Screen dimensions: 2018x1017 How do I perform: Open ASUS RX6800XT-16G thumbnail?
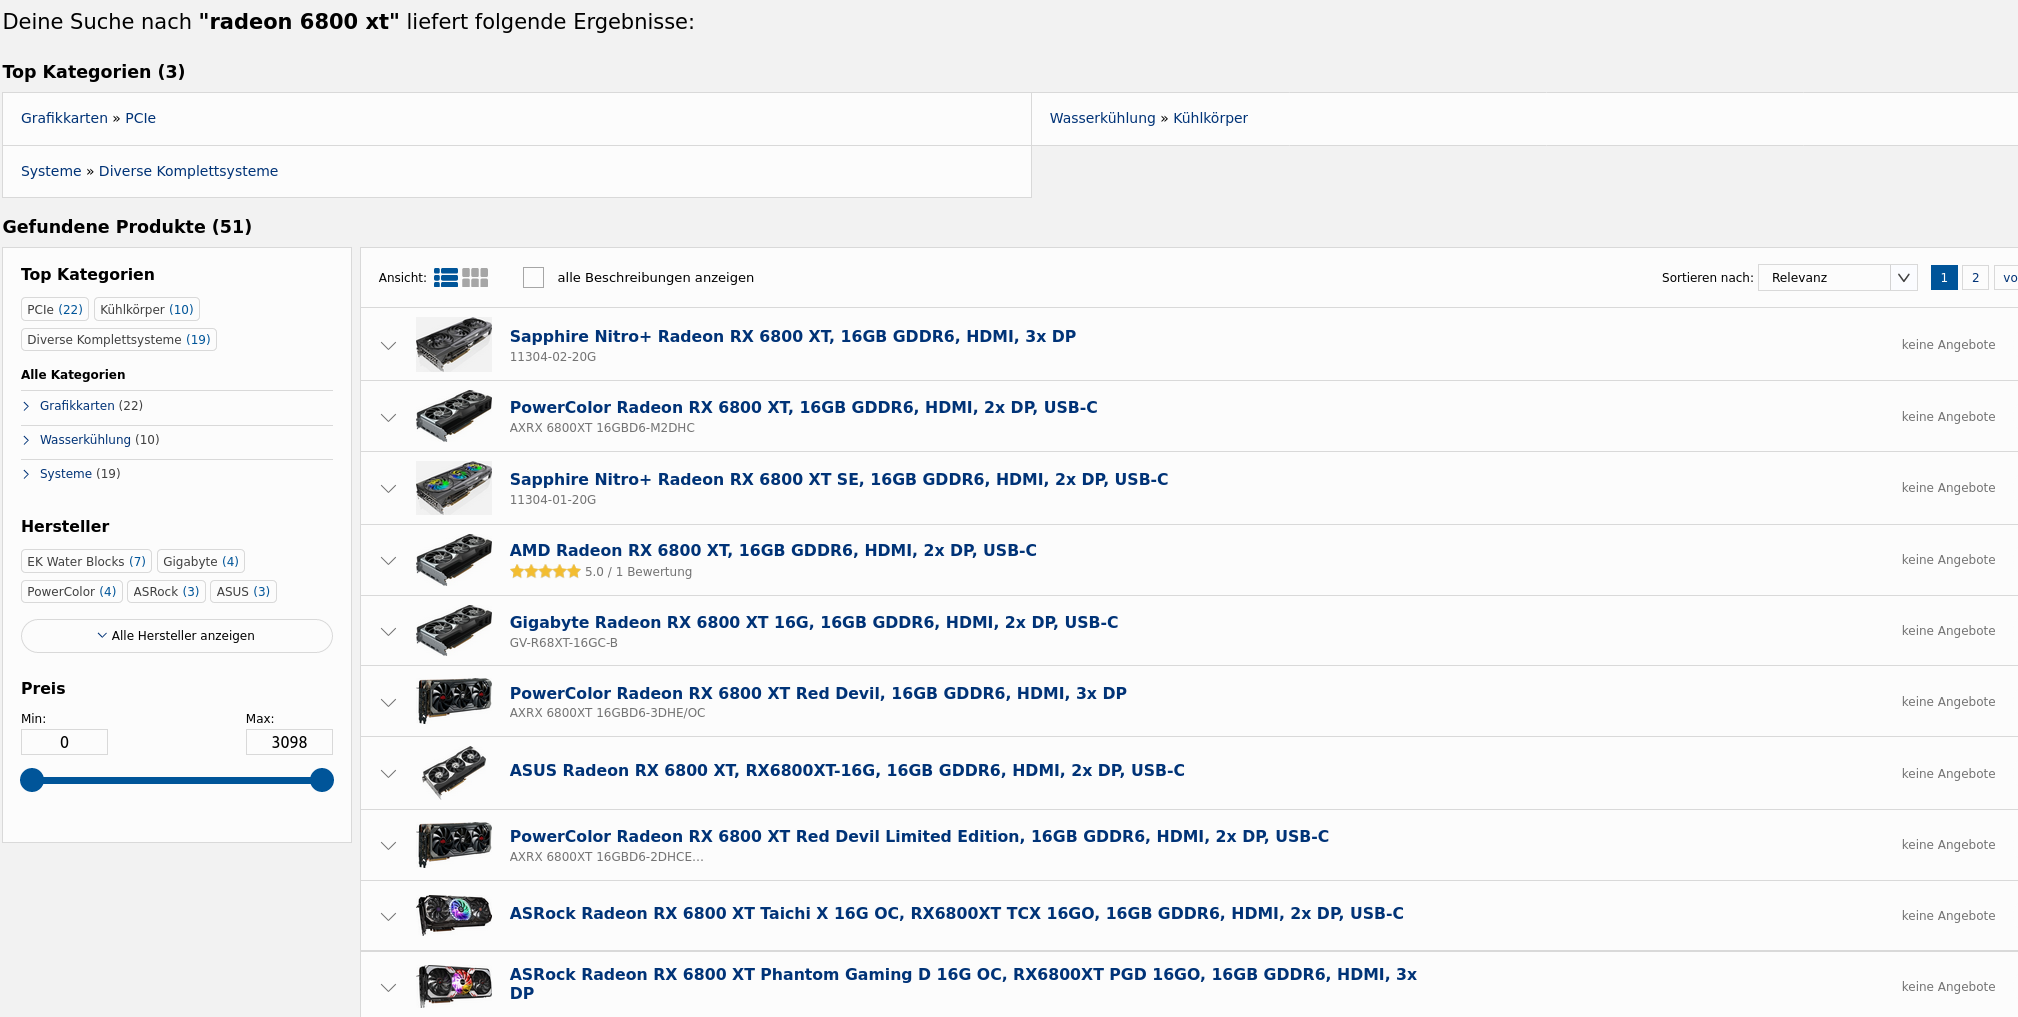pos(454,773)
